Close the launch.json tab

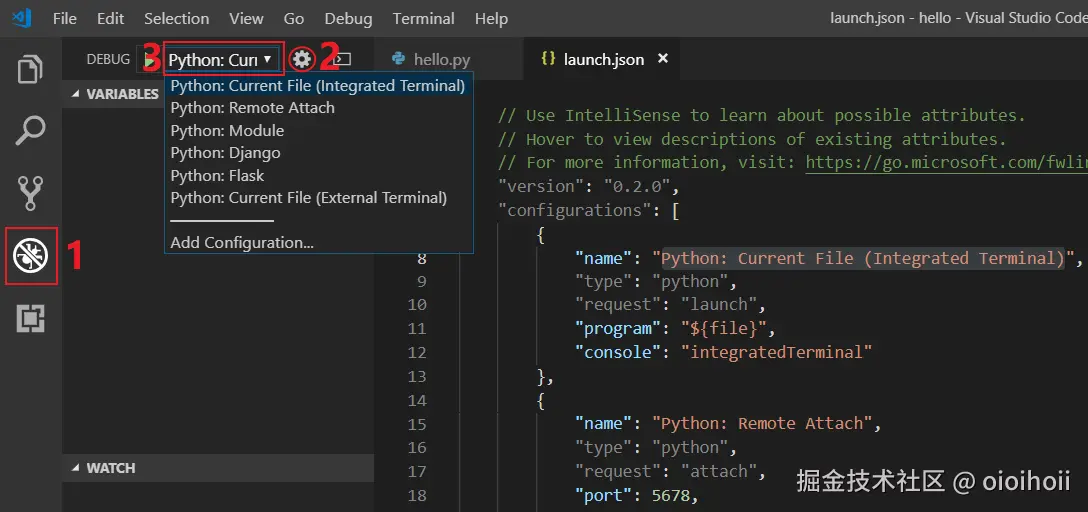click(663, 59)
